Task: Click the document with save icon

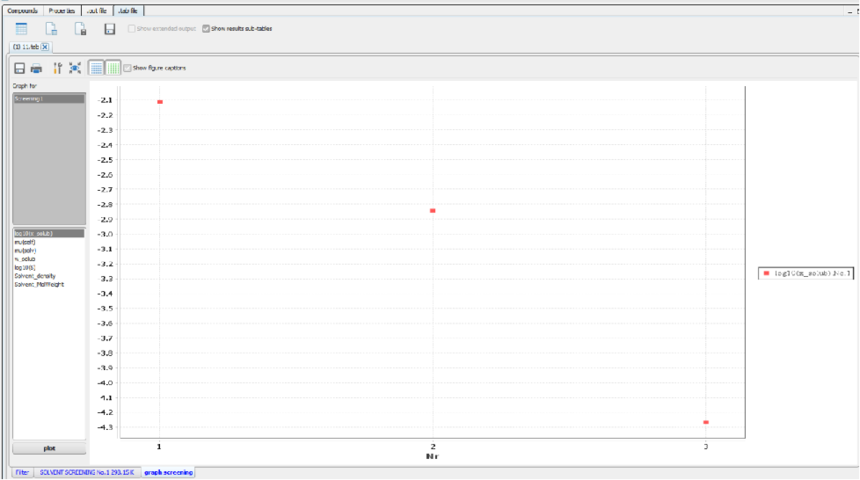Action: pos(80,29)
